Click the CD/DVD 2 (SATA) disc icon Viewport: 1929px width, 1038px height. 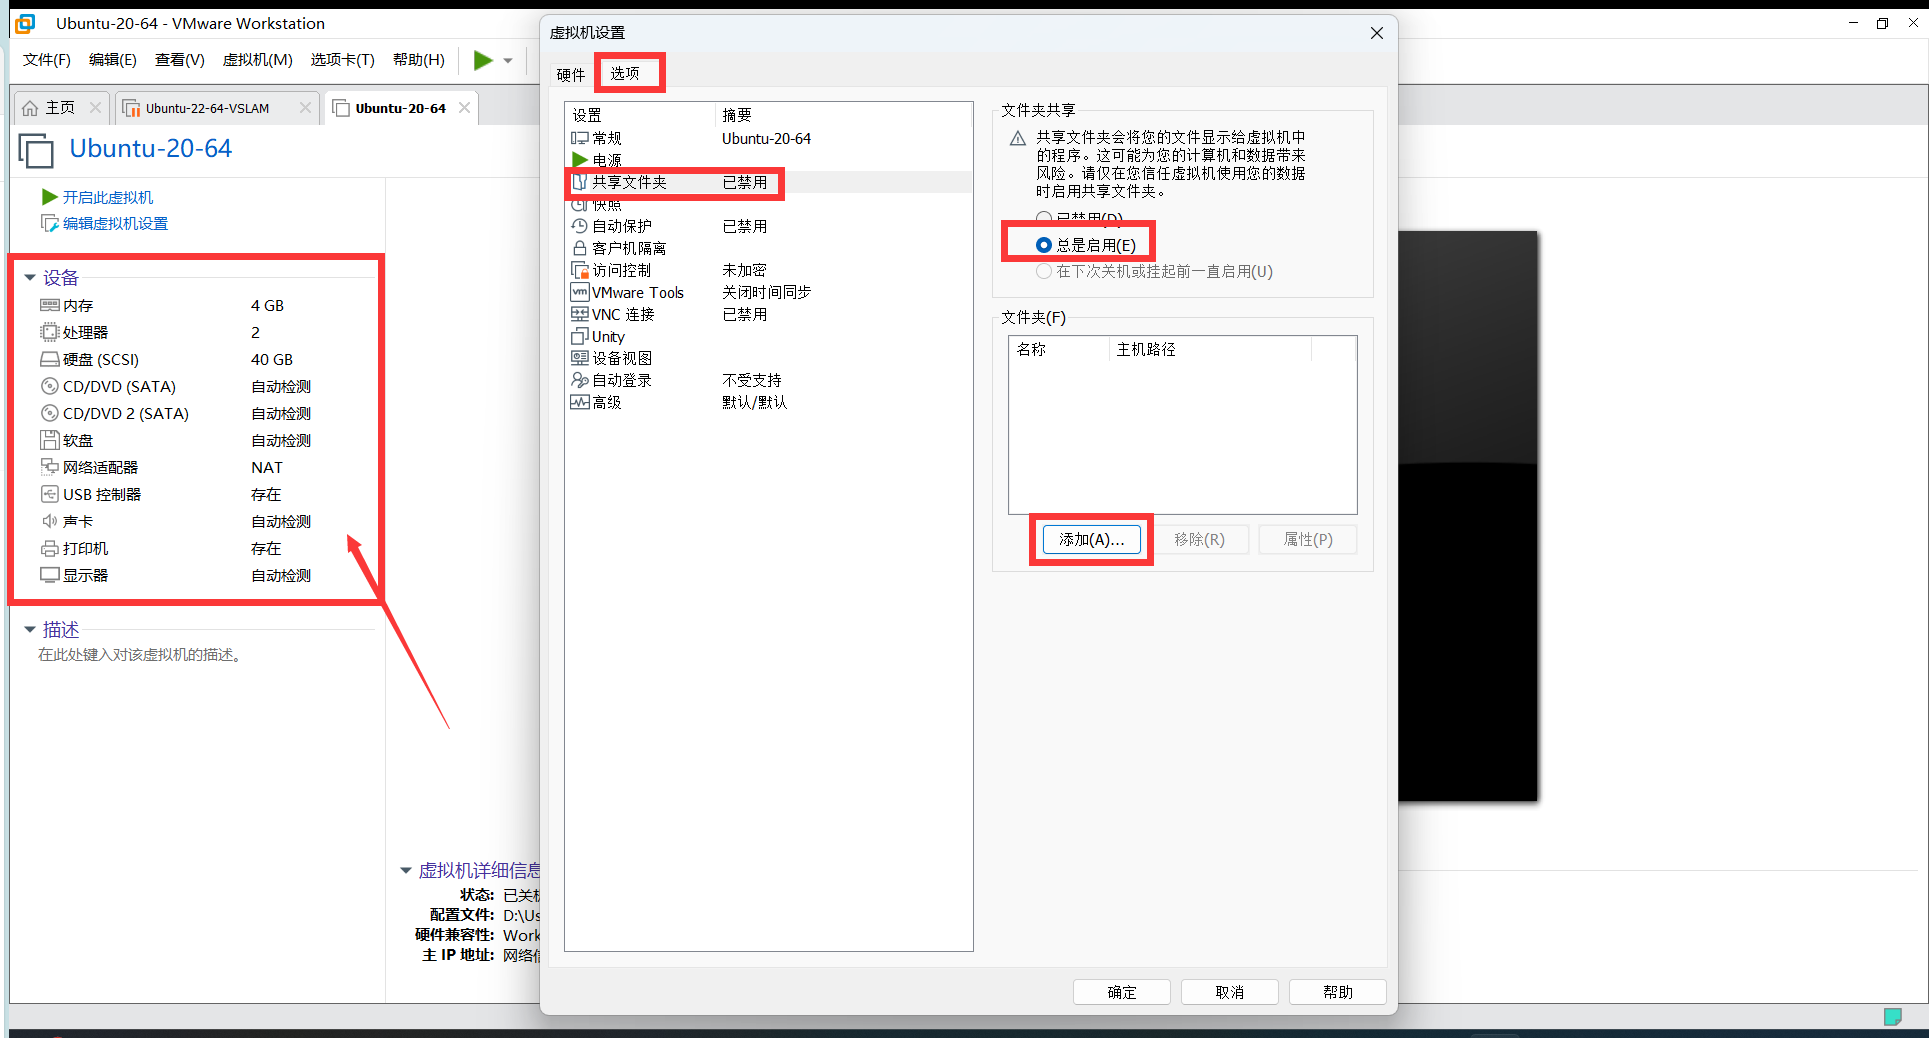point(50,413)
